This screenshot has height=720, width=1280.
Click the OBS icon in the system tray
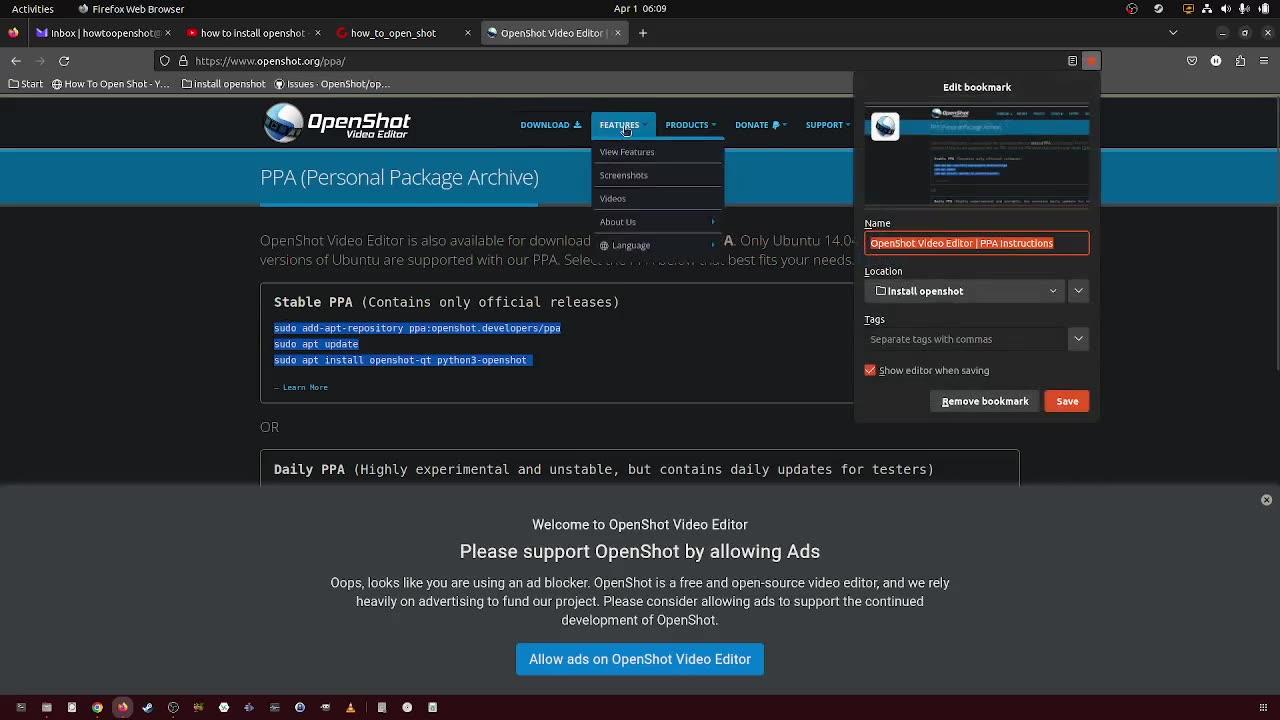click(x=1158, y=9)
